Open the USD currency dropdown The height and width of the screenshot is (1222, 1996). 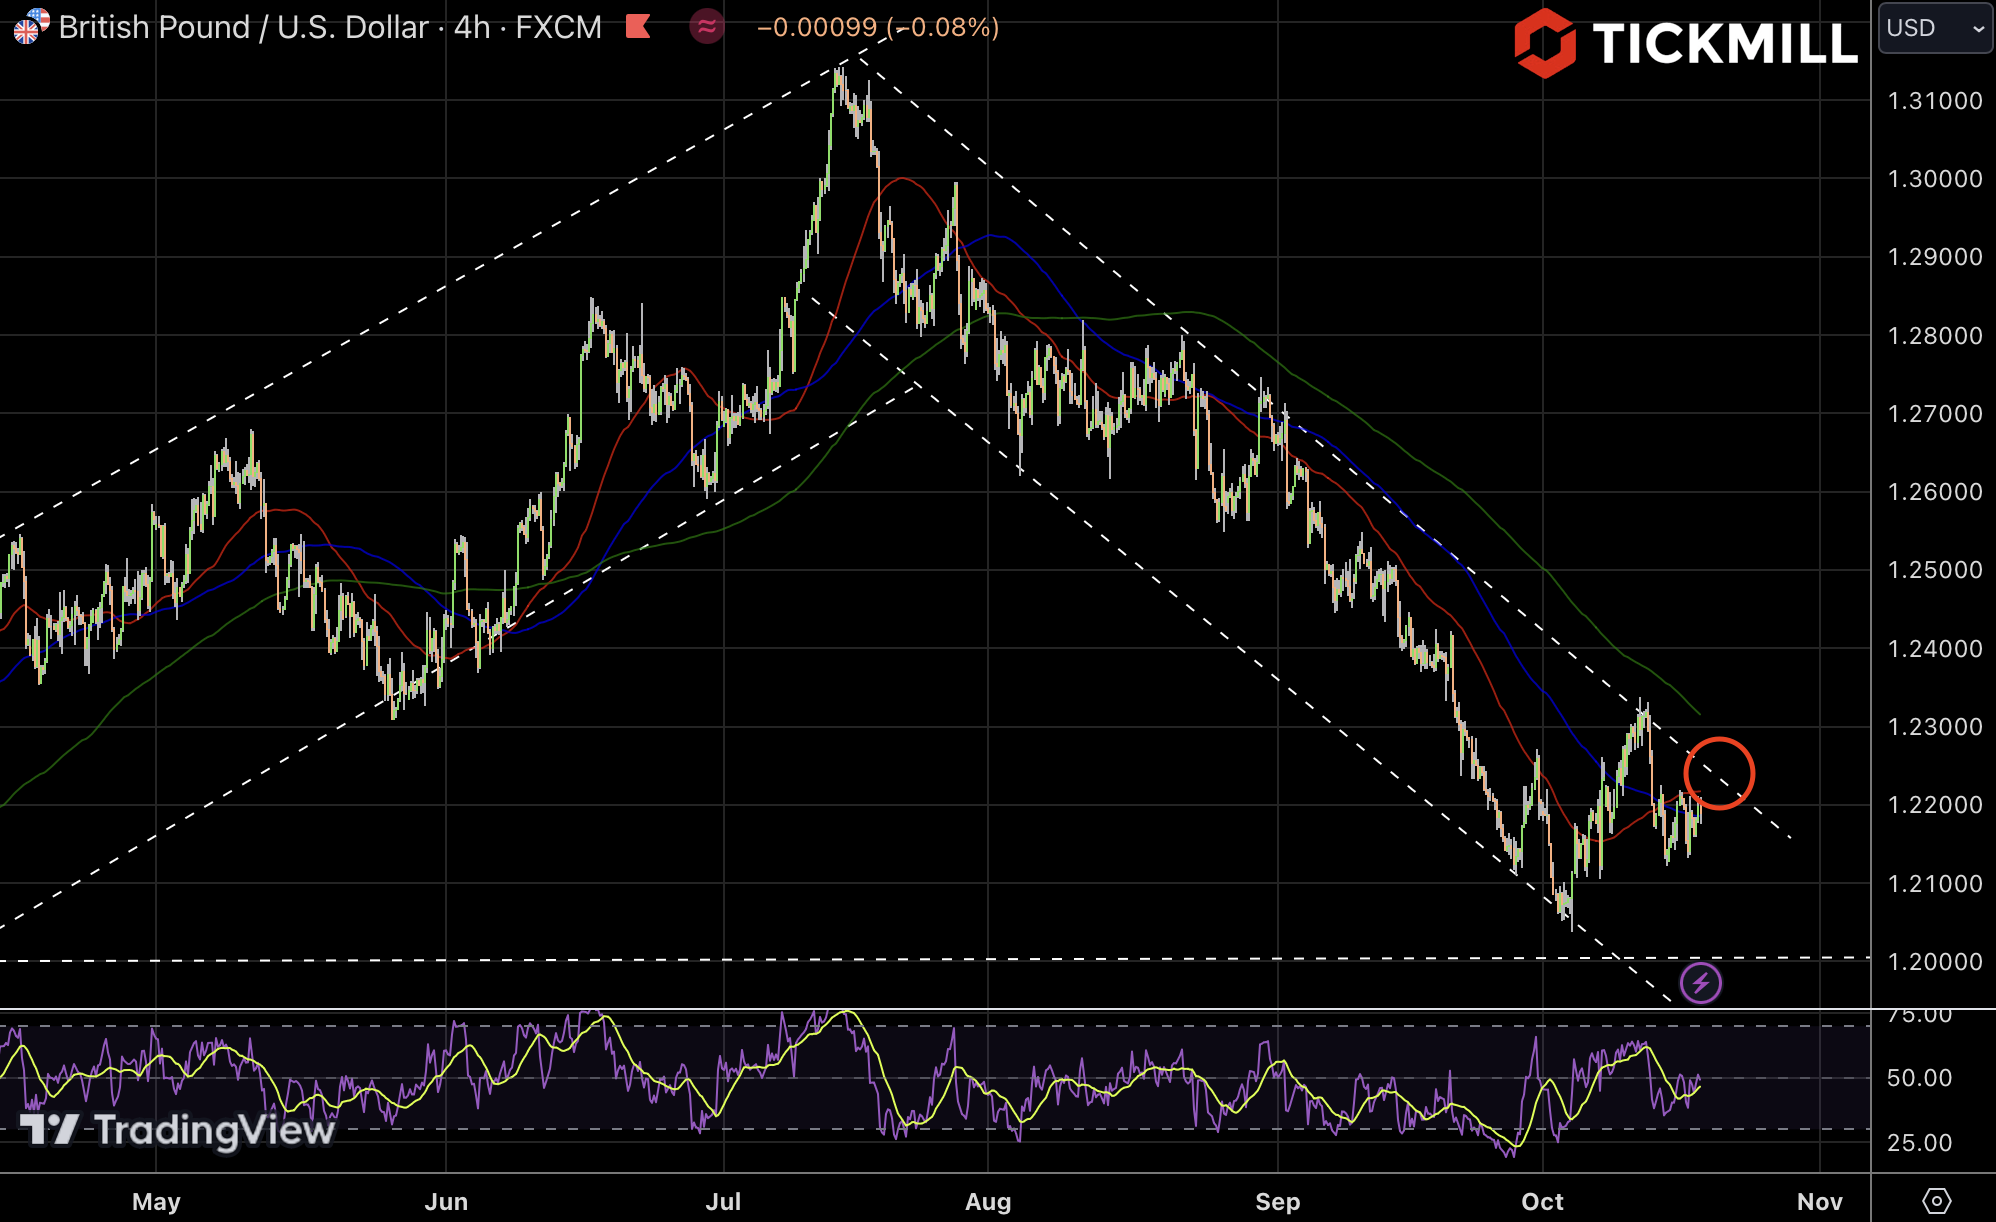pos(1934,28)
